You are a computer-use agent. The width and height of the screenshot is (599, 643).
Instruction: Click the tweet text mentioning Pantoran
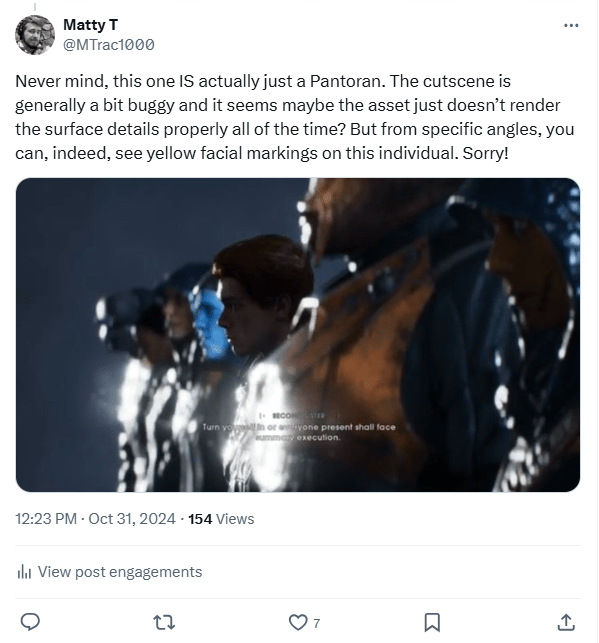294,117
